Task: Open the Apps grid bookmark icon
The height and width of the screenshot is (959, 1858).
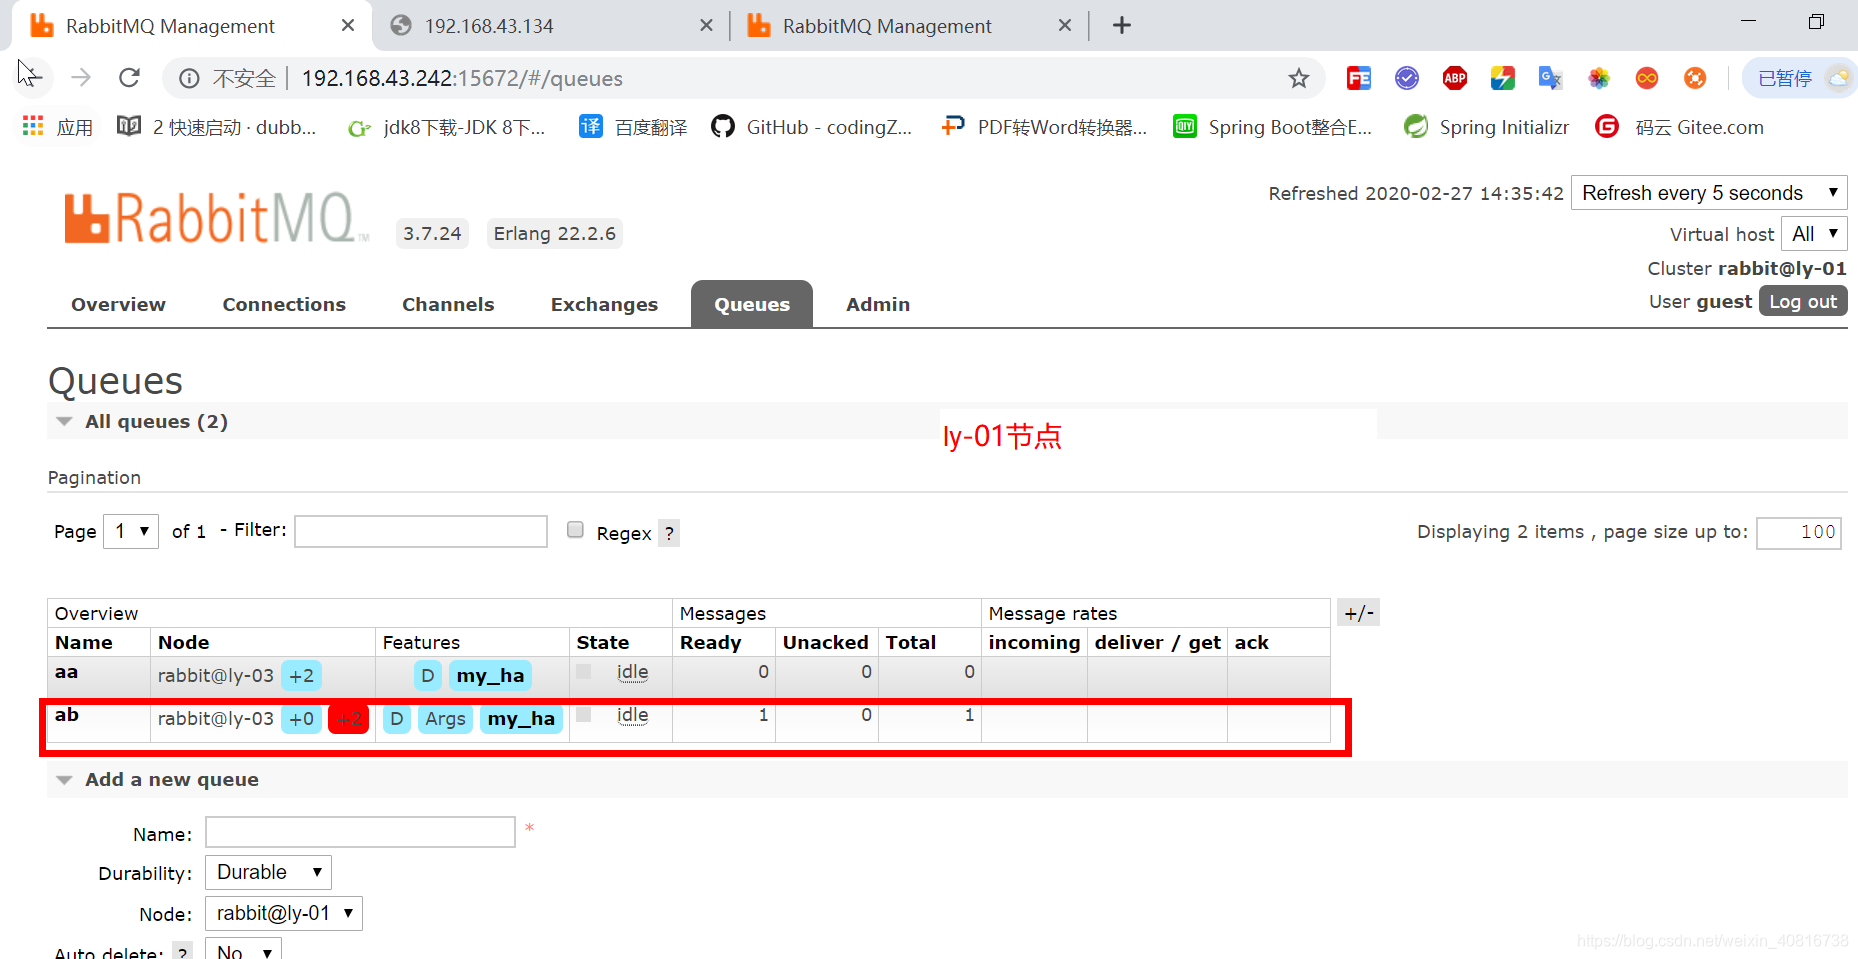Action: click(33, 126)
